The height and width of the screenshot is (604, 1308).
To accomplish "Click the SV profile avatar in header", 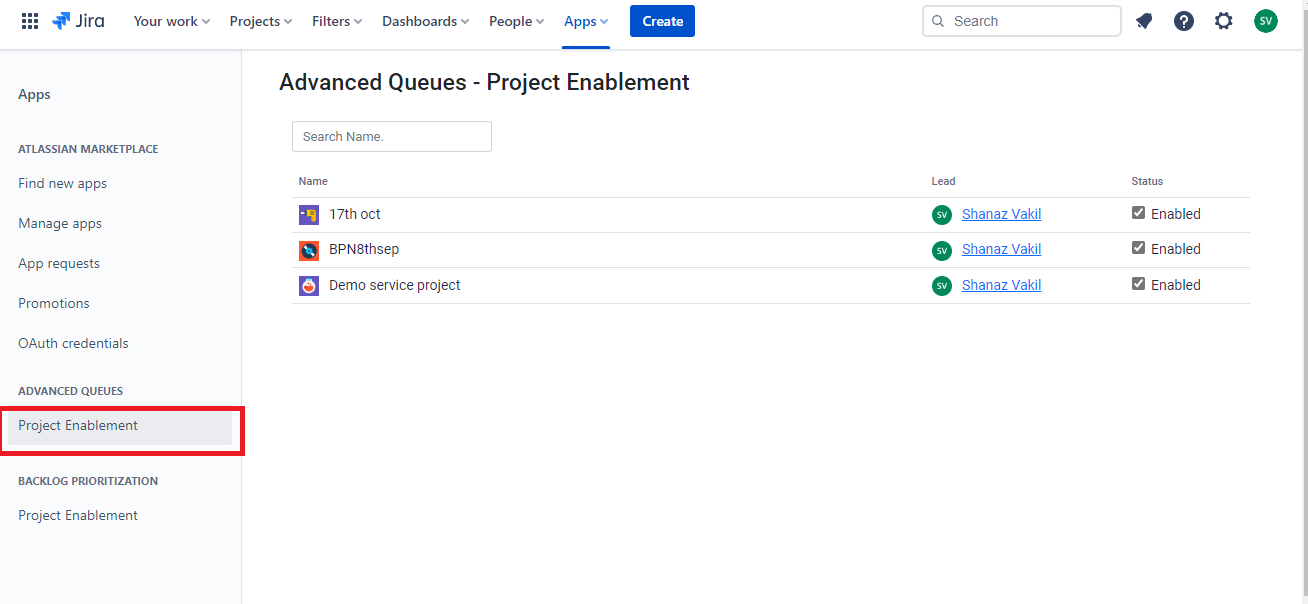I will [x=1266, y=21].
